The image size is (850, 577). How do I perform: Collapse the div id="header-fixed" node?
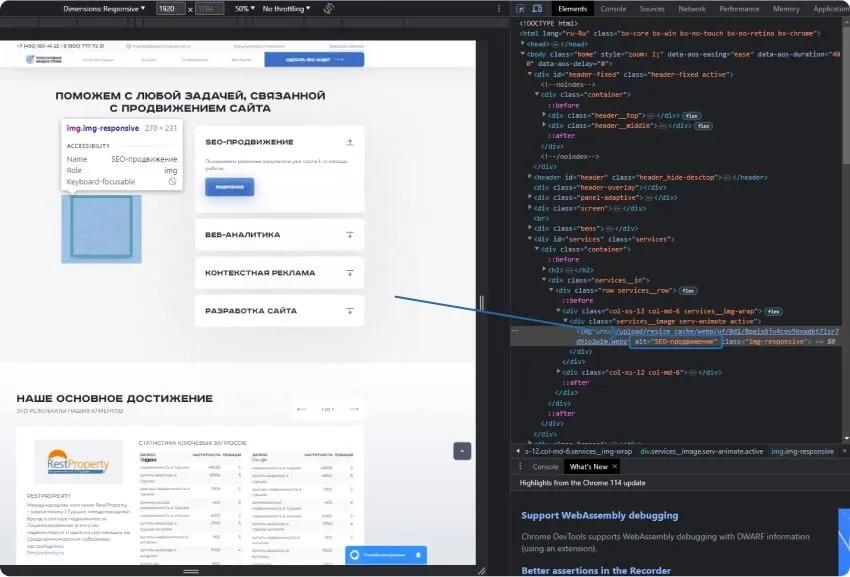tap(530, 74)
